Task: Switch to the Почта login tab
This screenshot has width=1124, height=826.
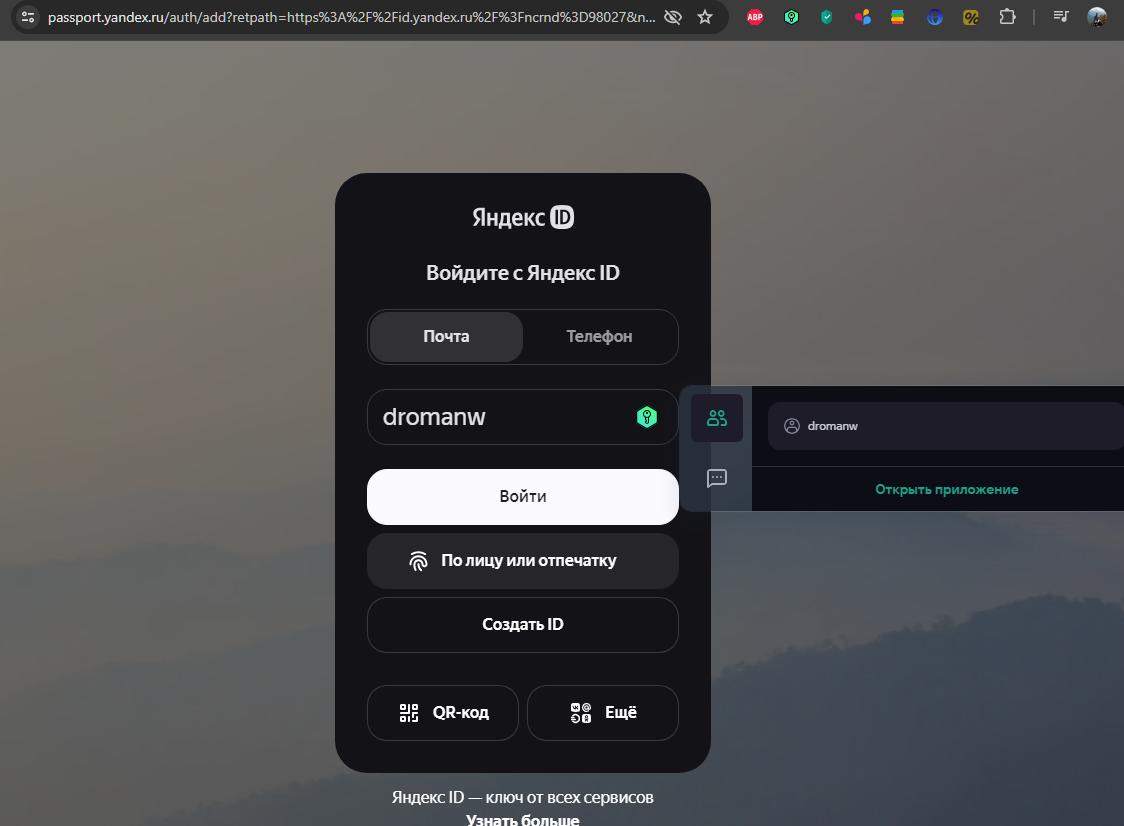Action: tap(446, 336)
